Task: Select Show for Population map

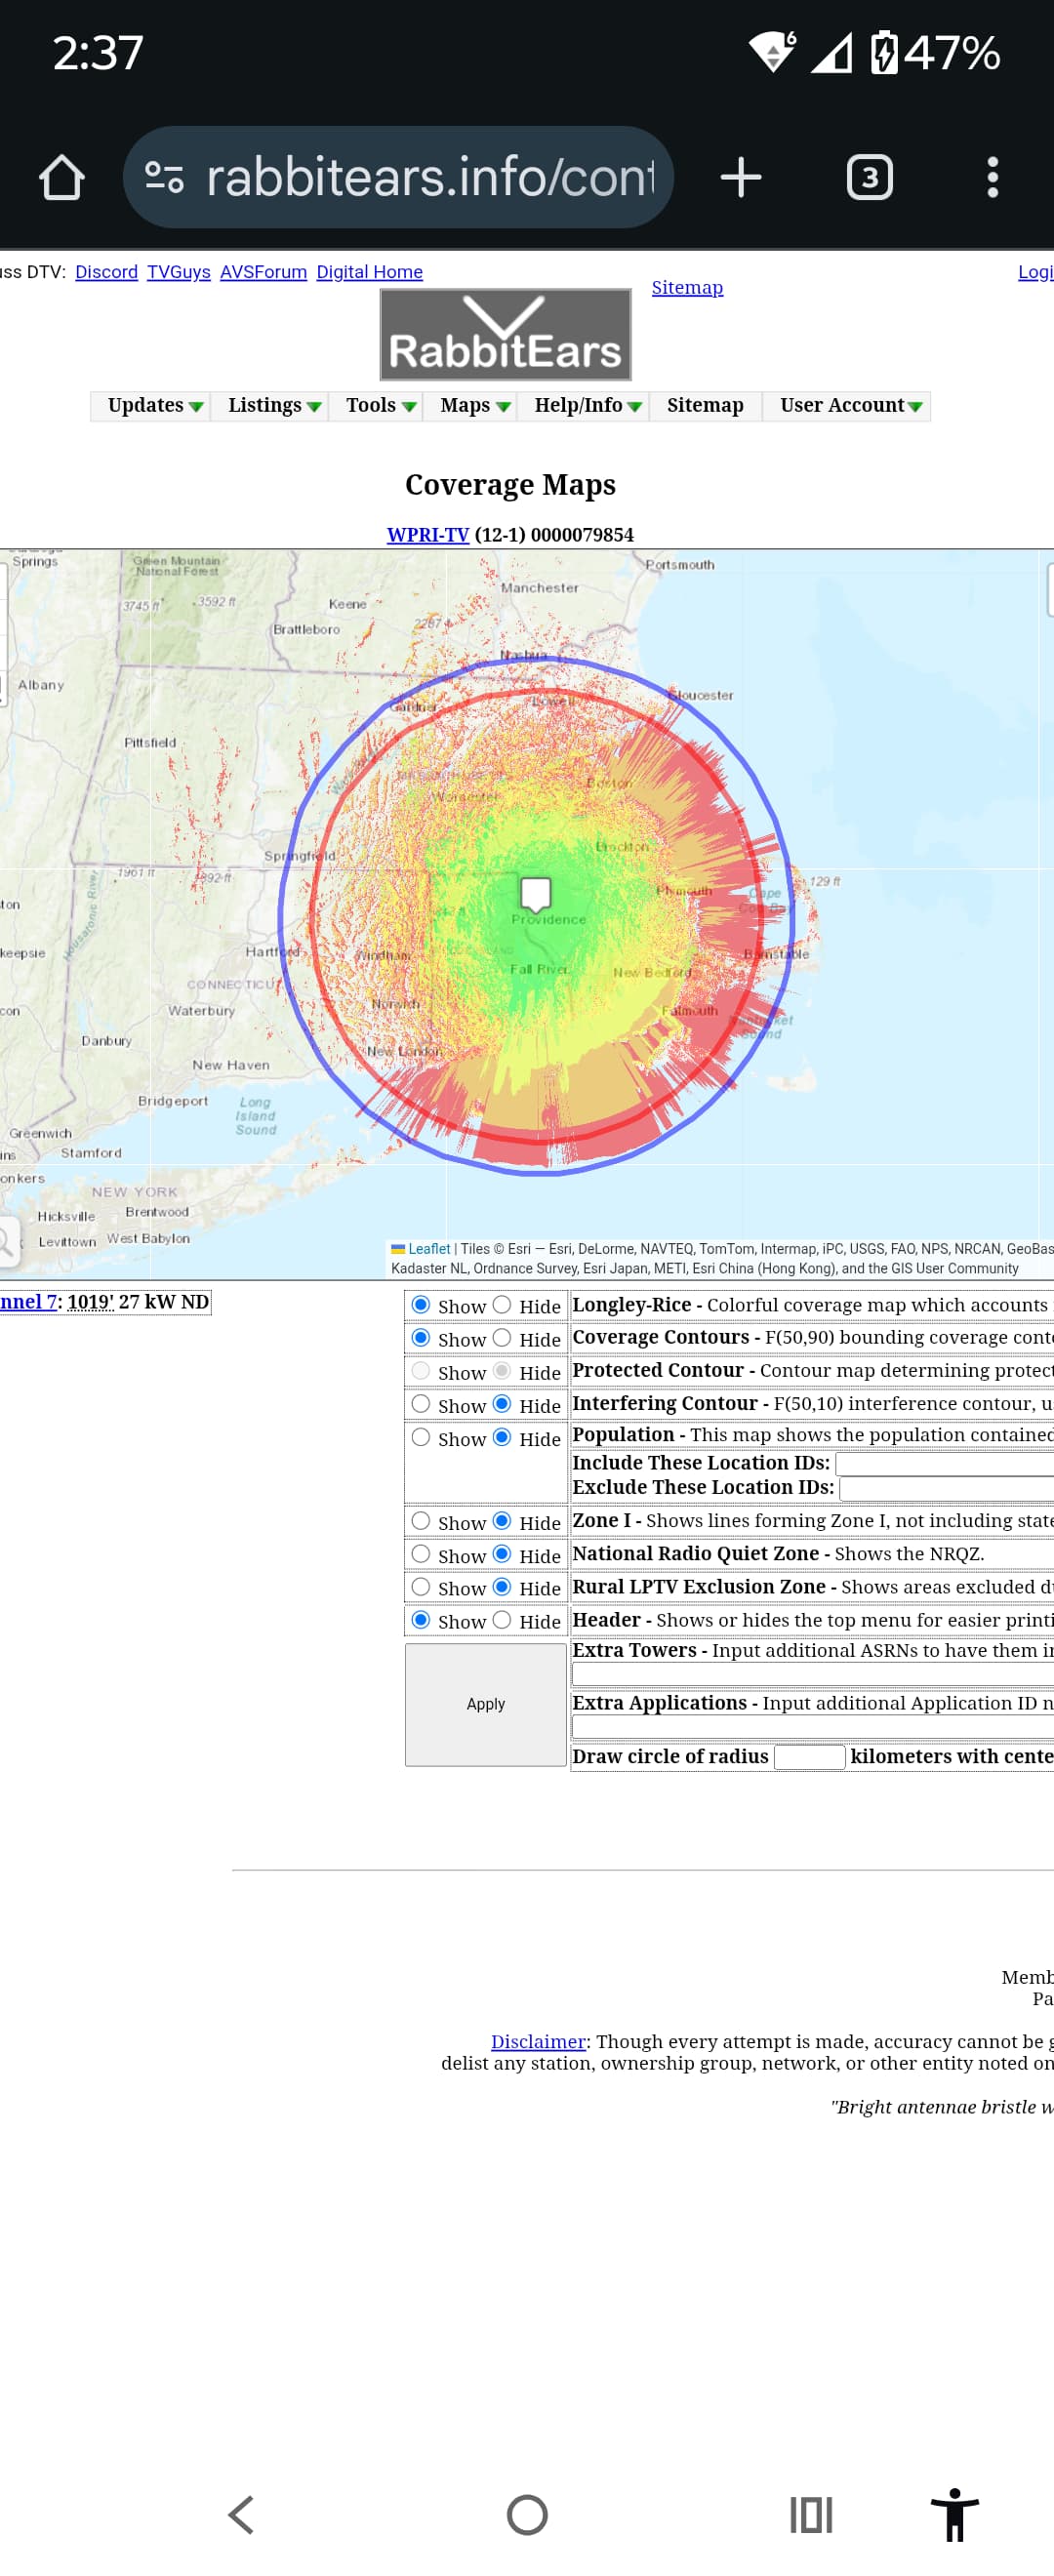Action: point(421,1437)
